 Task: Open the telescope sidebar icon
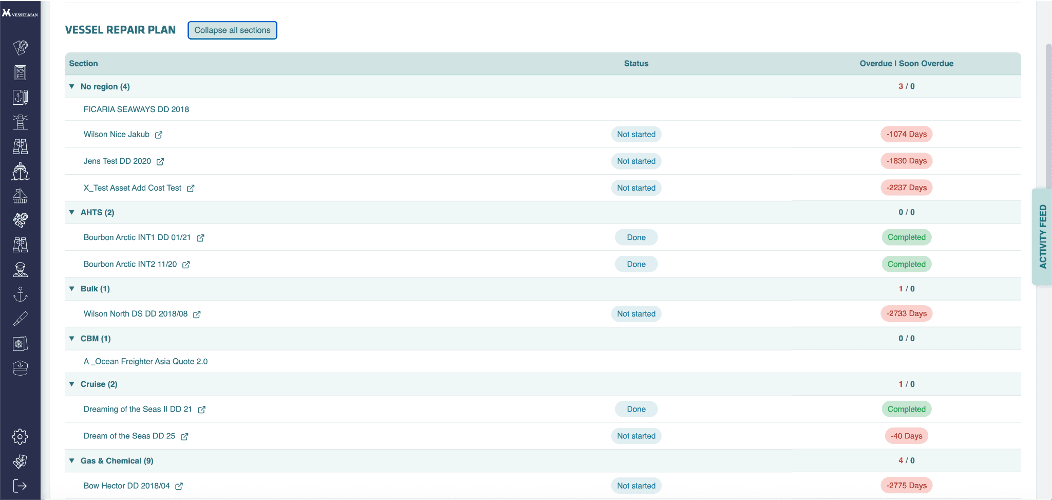(20, 319)
